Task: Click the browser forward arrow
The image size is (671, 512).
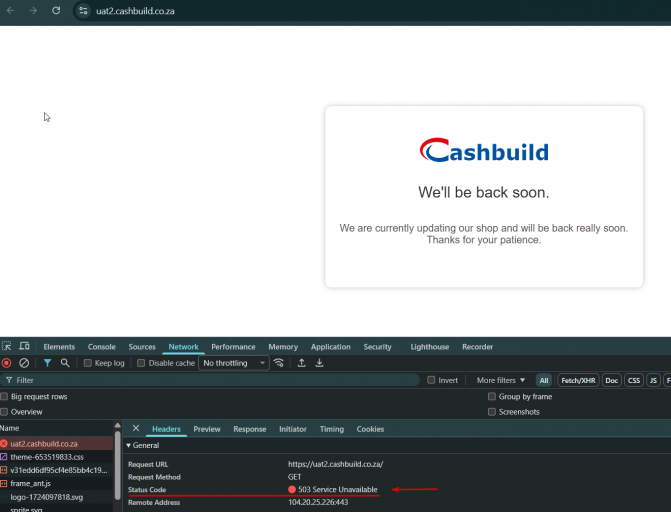Action: [x=33, y=11]
